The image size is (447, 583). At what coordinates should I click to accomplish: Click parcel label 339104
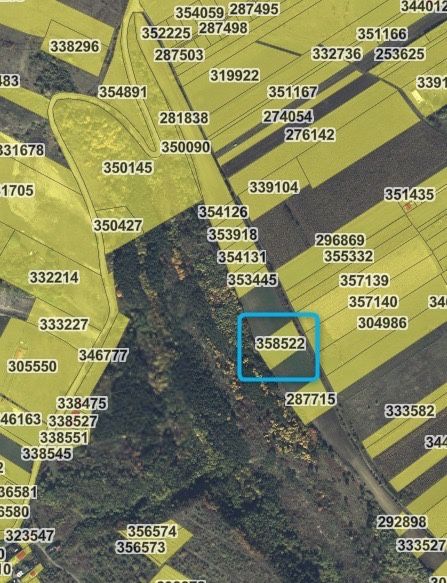(274, 187)
